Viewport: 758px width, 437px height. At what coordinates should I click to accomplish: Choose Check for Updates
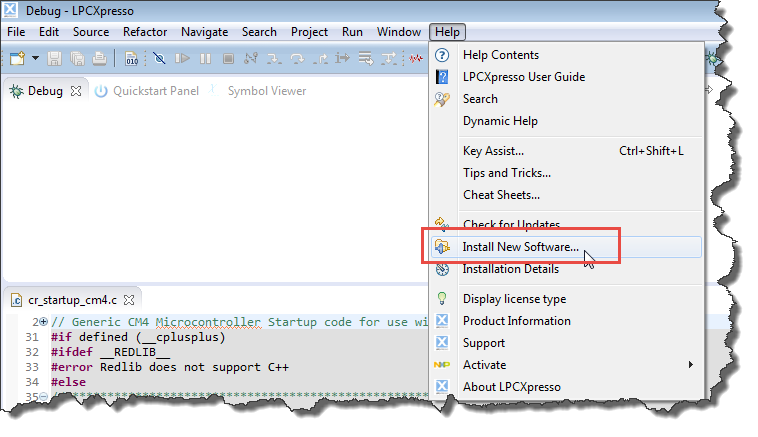pyautogui.click(x=511, y=225)
